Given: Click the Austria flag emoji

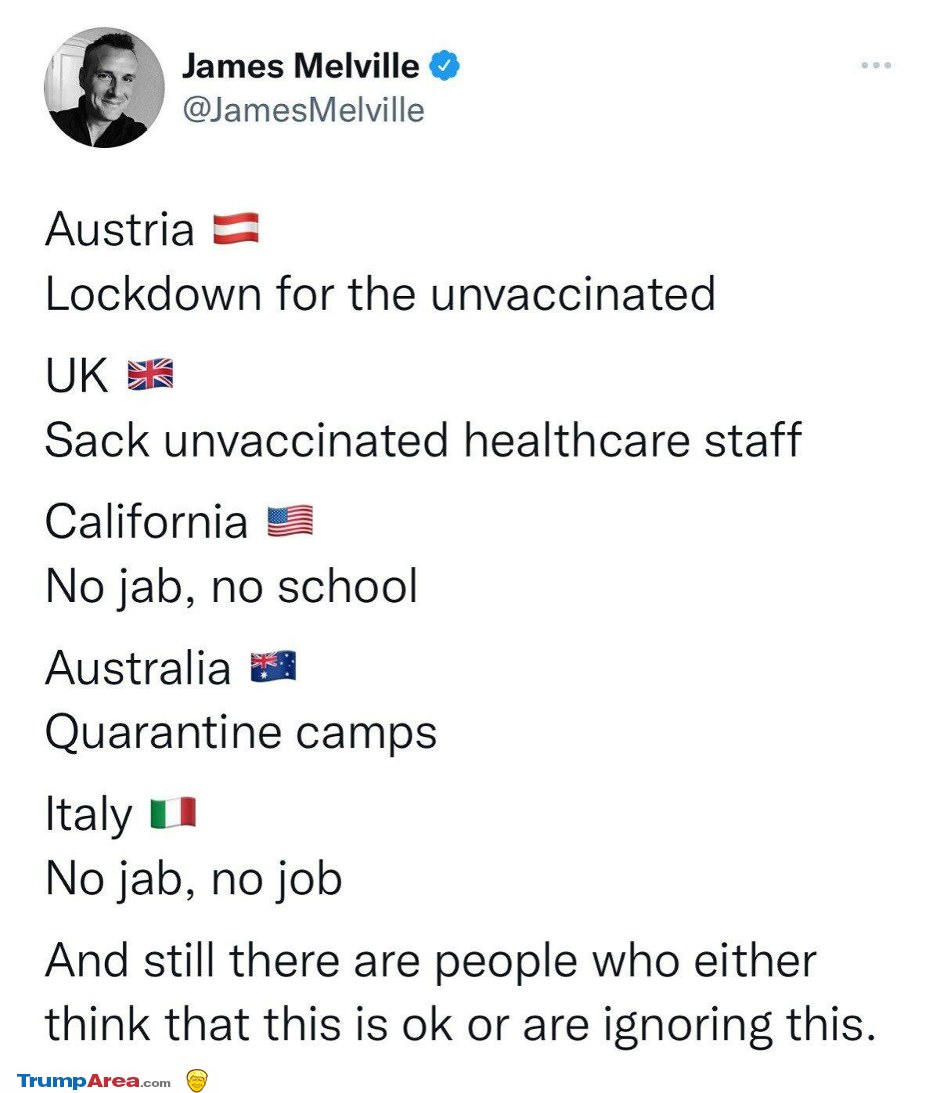Looking at the screenshot, I should [236, 229].
